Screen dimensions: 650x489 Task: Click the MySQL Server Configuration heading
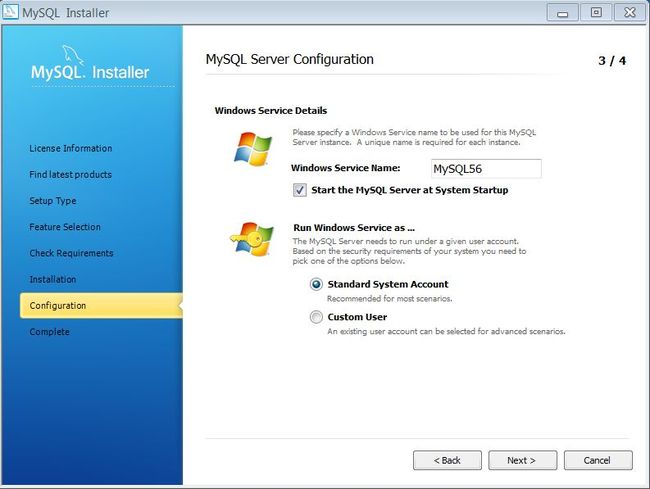(x=289, y=59)
